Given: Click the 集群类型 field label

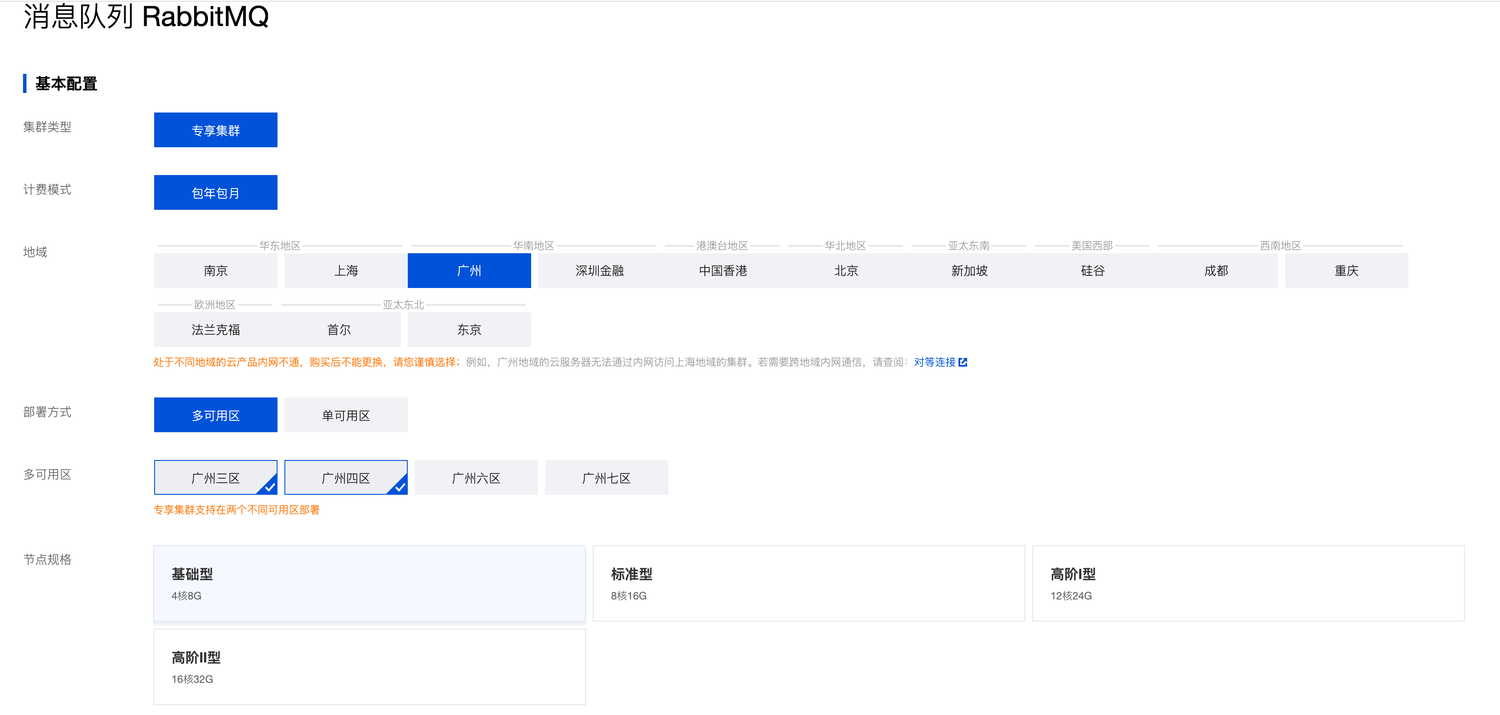Looking at the screenshot, I should tap(47, 127).
